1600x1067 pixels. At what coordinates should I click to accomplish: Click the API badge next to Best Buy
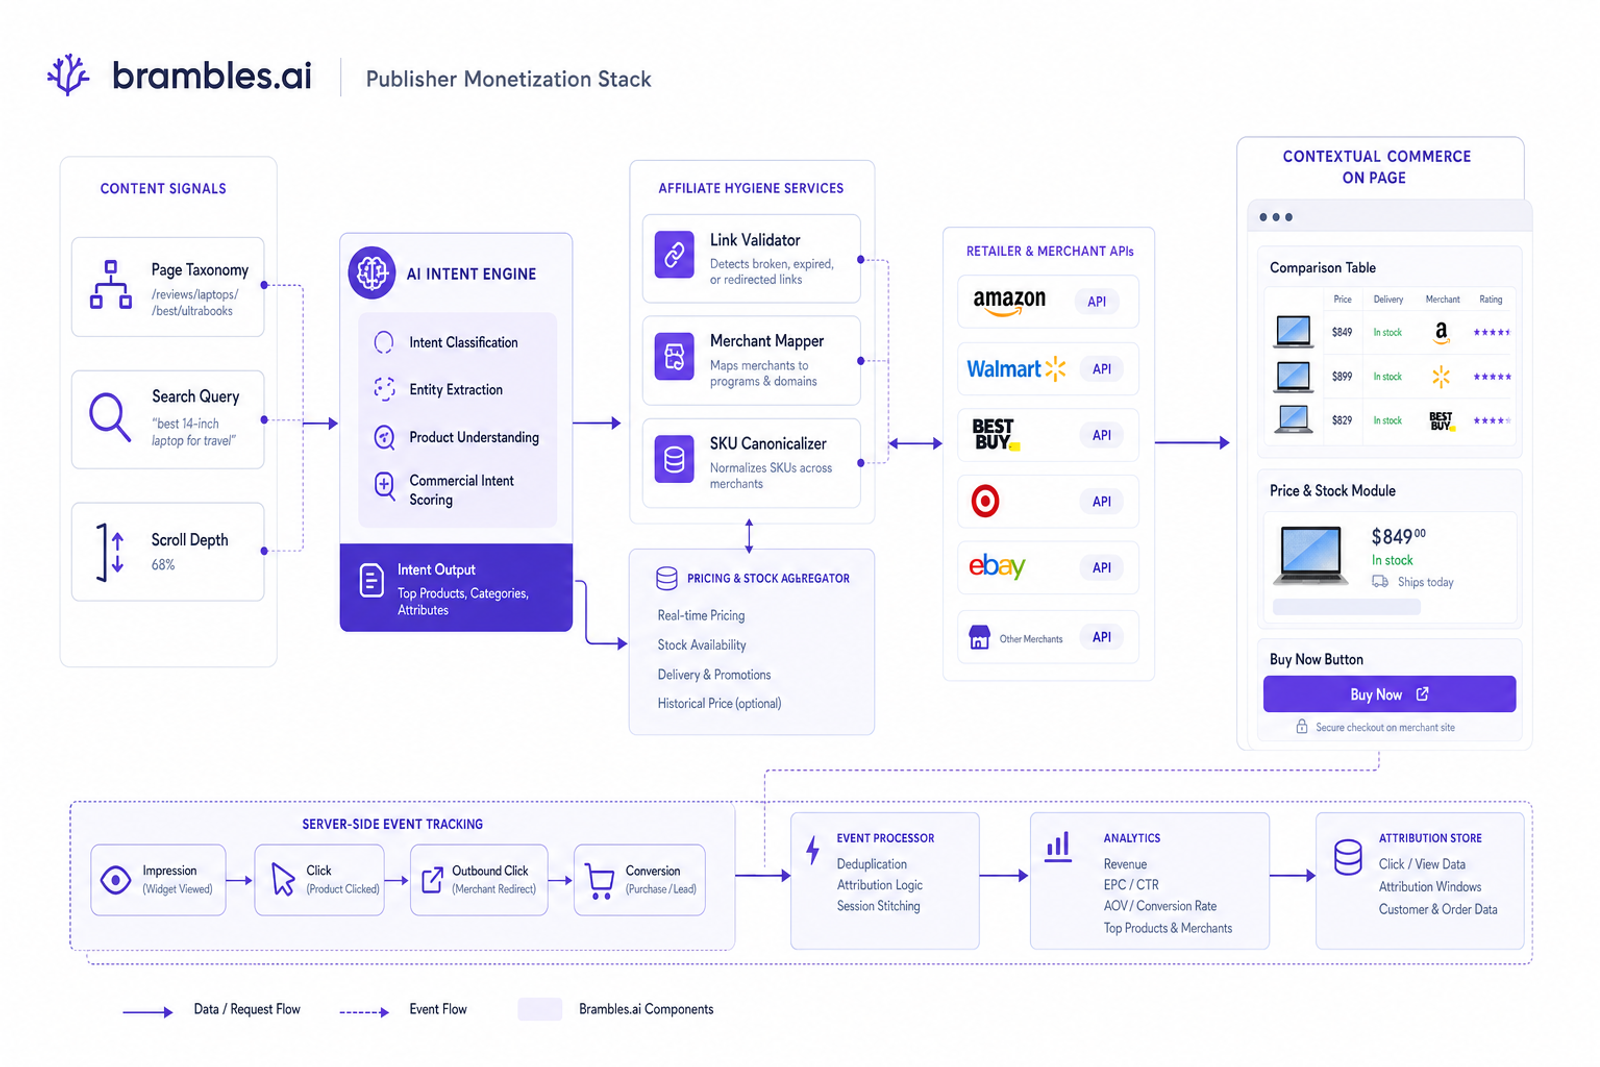click(1102, 435)
